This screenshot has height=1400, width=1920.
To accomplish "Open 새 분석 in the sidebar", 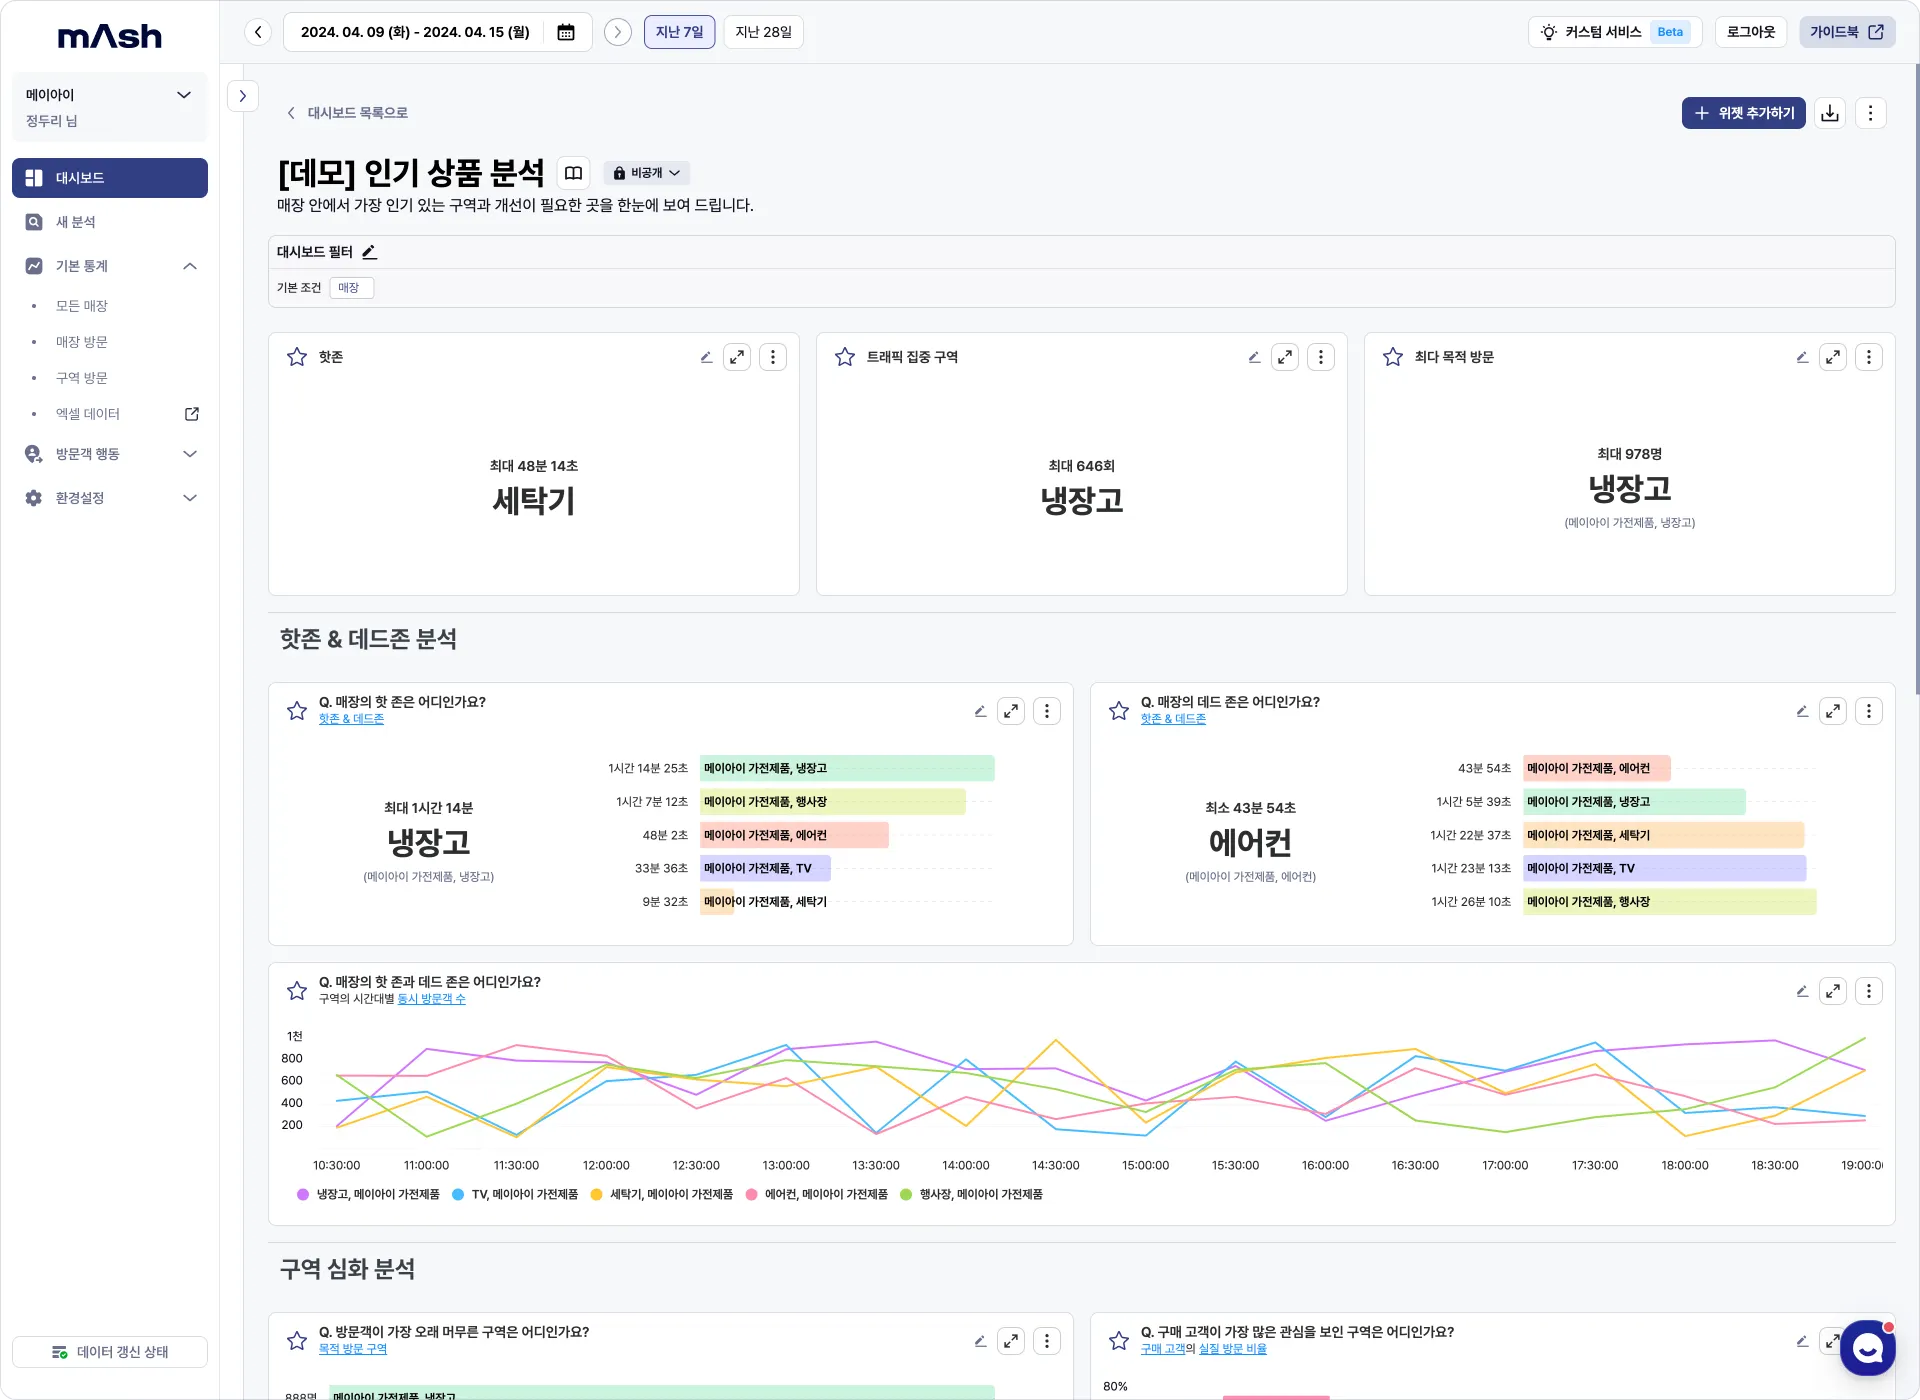I will [x=76, y=222].
